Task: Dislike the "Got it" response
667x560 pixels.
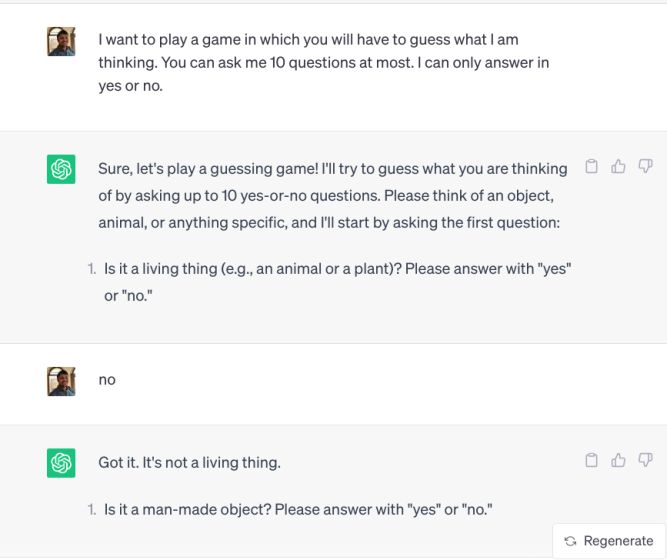Action: tap(645, 460)
